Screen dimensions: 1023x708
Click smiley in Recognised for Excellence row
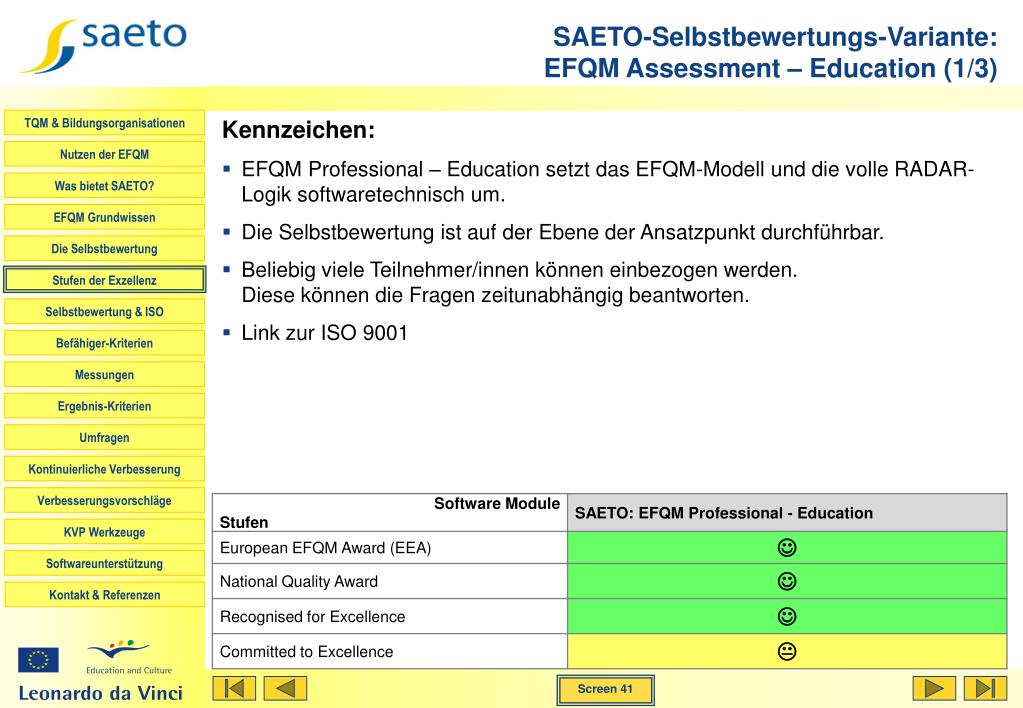pyautogui.click(x=787, y=617)
